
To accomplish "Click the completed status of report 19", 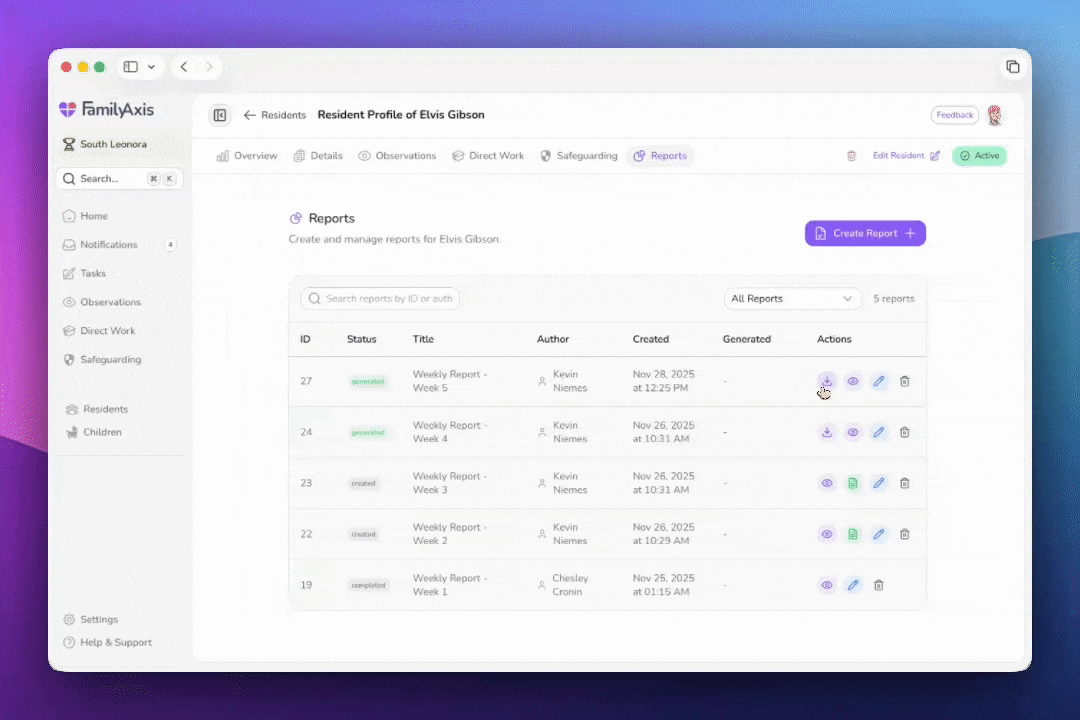I will pyautogui.click(x=368, y=585).
